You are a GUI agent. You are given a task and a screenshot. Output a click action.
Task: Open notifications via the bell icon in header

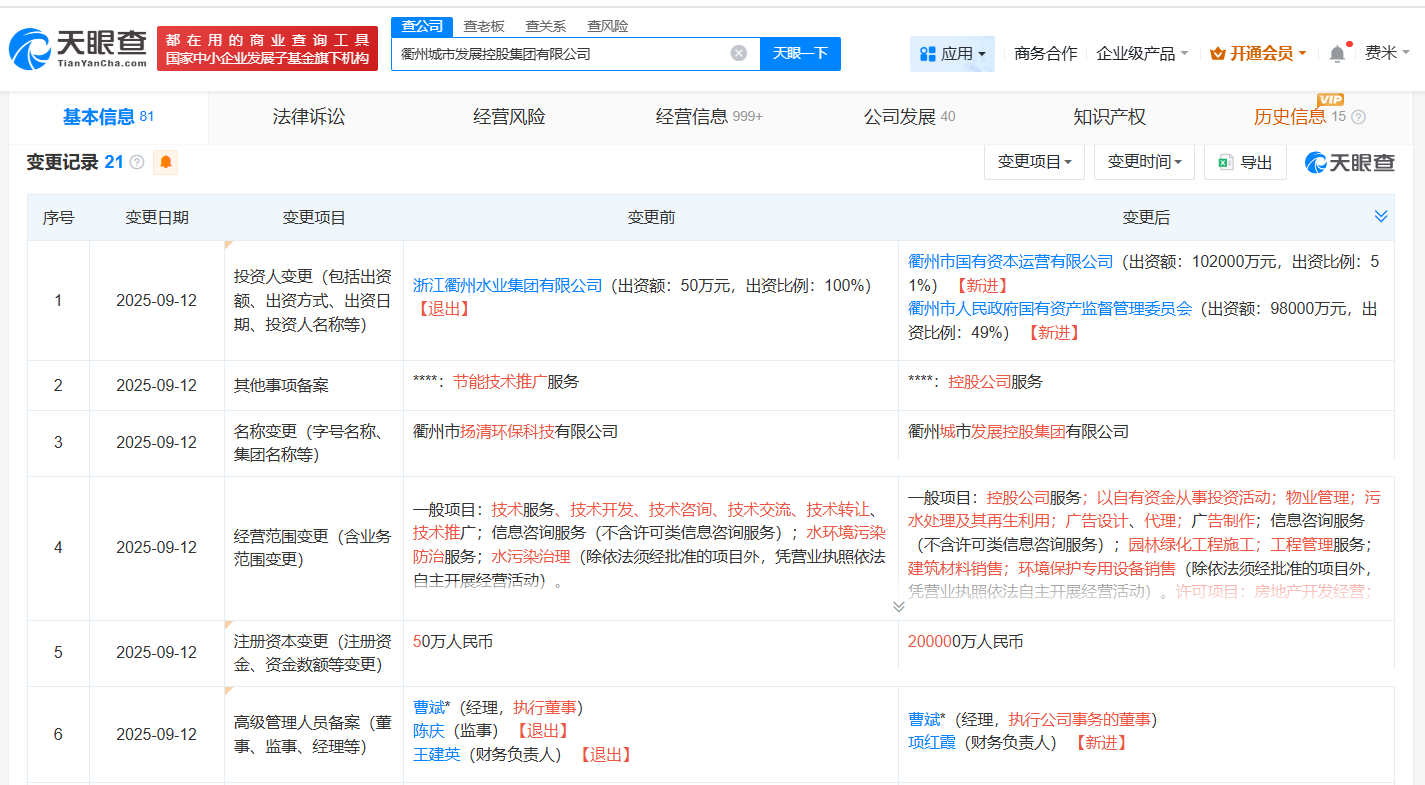[x=1337, y=54]
